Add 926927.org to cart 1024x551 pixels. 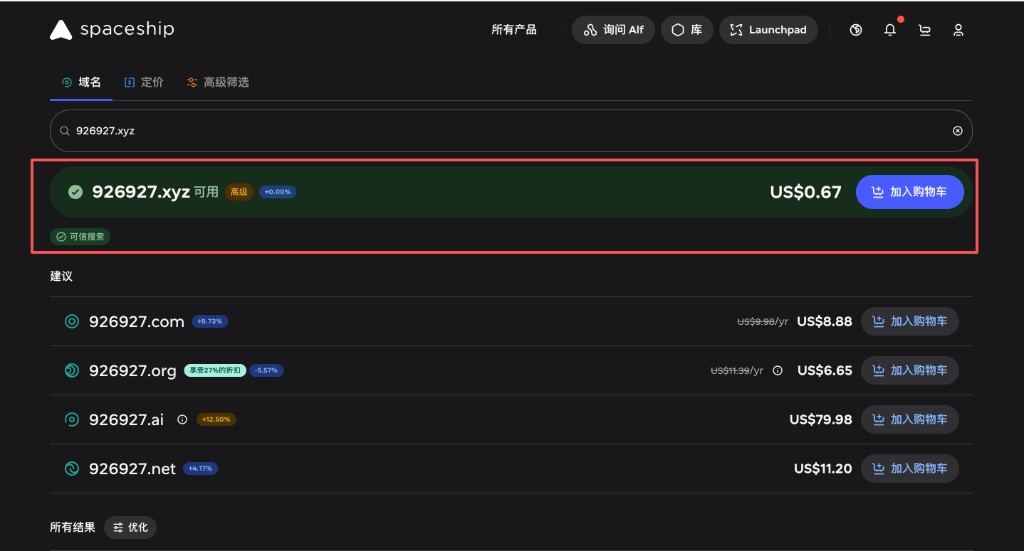tap(910, 370)
